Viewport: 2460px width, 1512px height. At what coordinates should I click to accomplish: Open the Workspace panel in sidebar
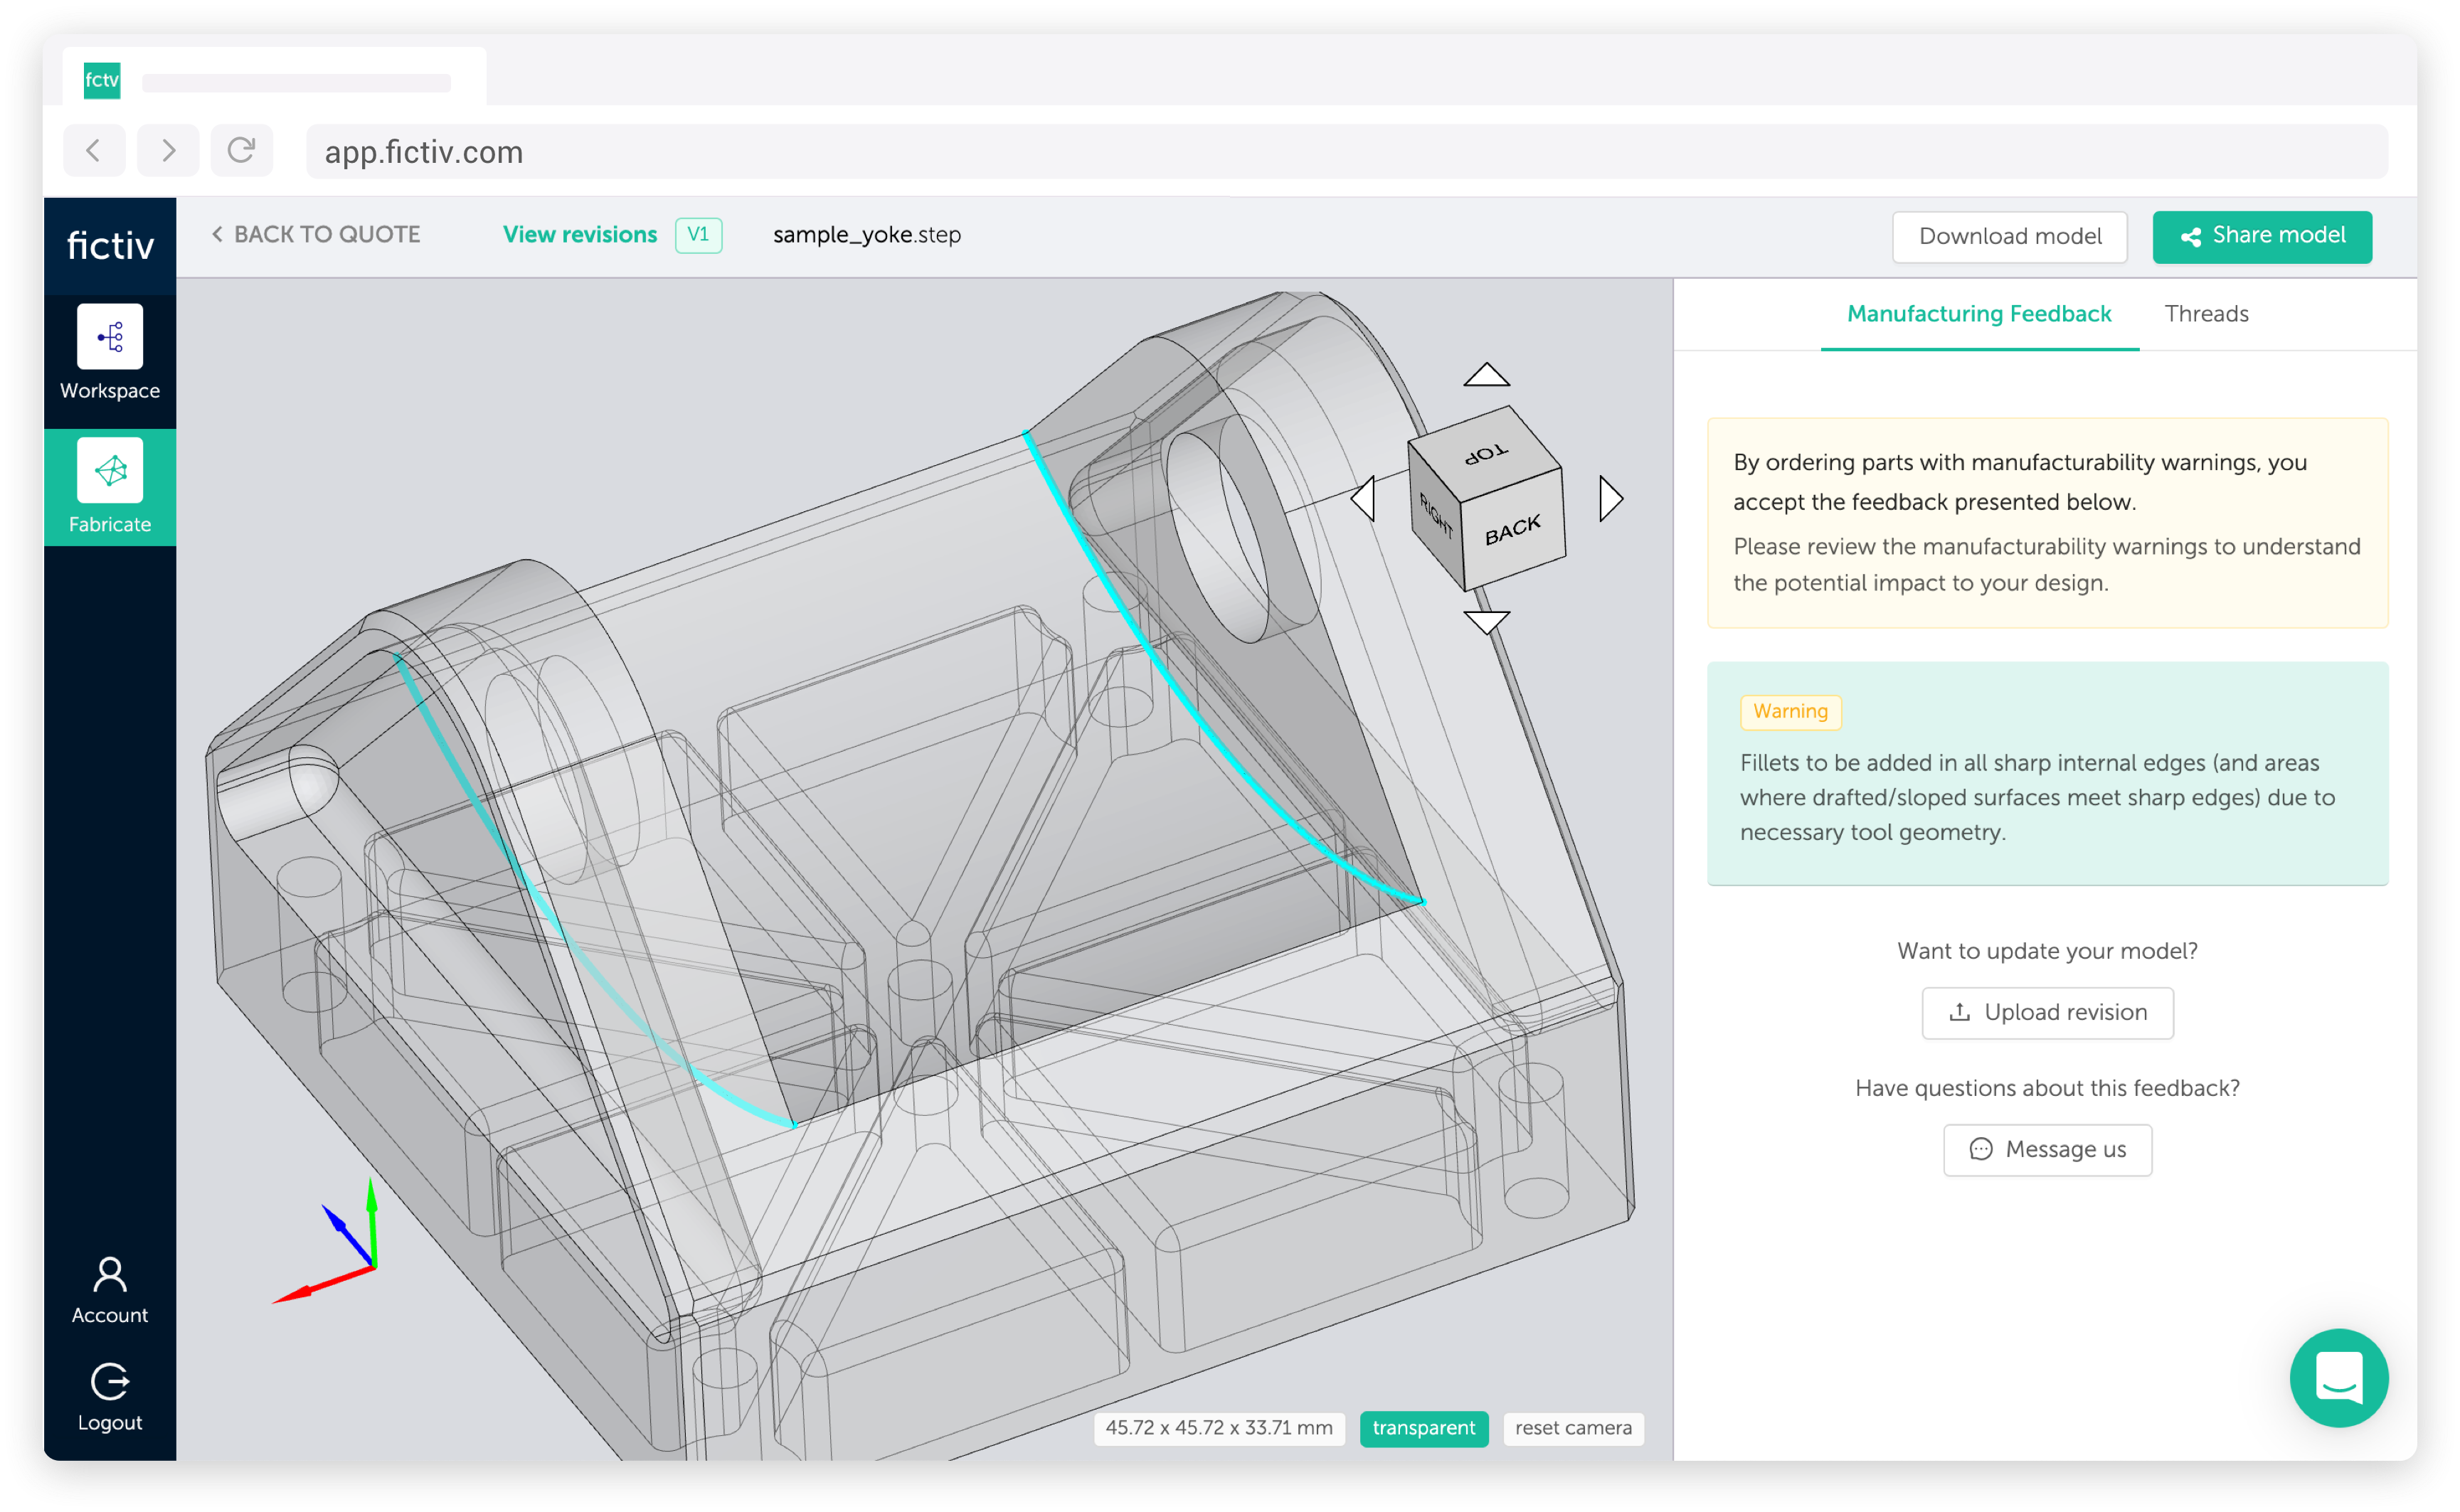(110, 354)
